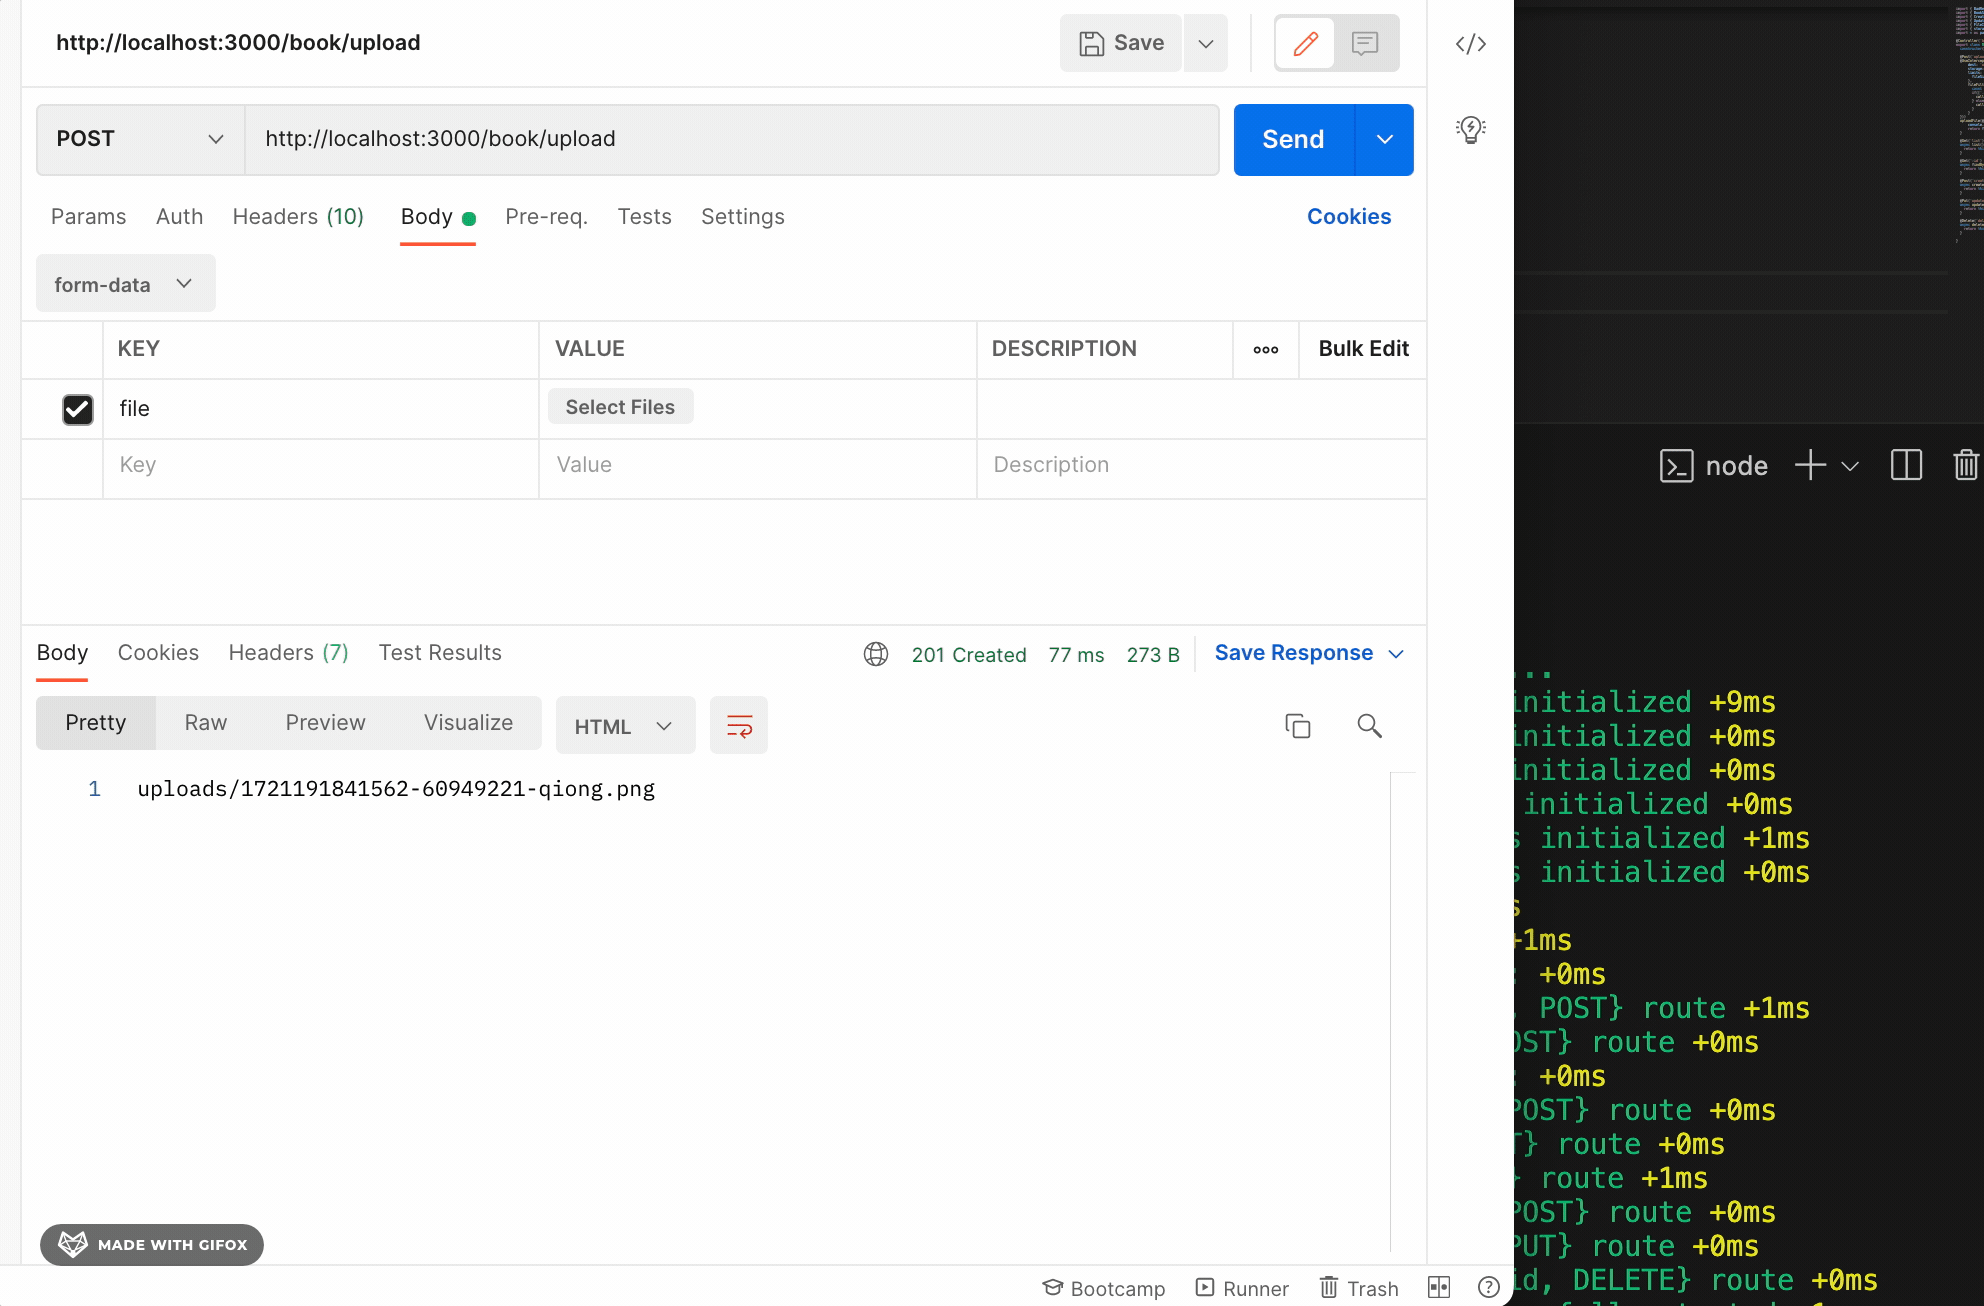This screenshot has height=1306, width=1984.
Task: Delete terminal with trash icon
Action: (x=1965, y=465)
